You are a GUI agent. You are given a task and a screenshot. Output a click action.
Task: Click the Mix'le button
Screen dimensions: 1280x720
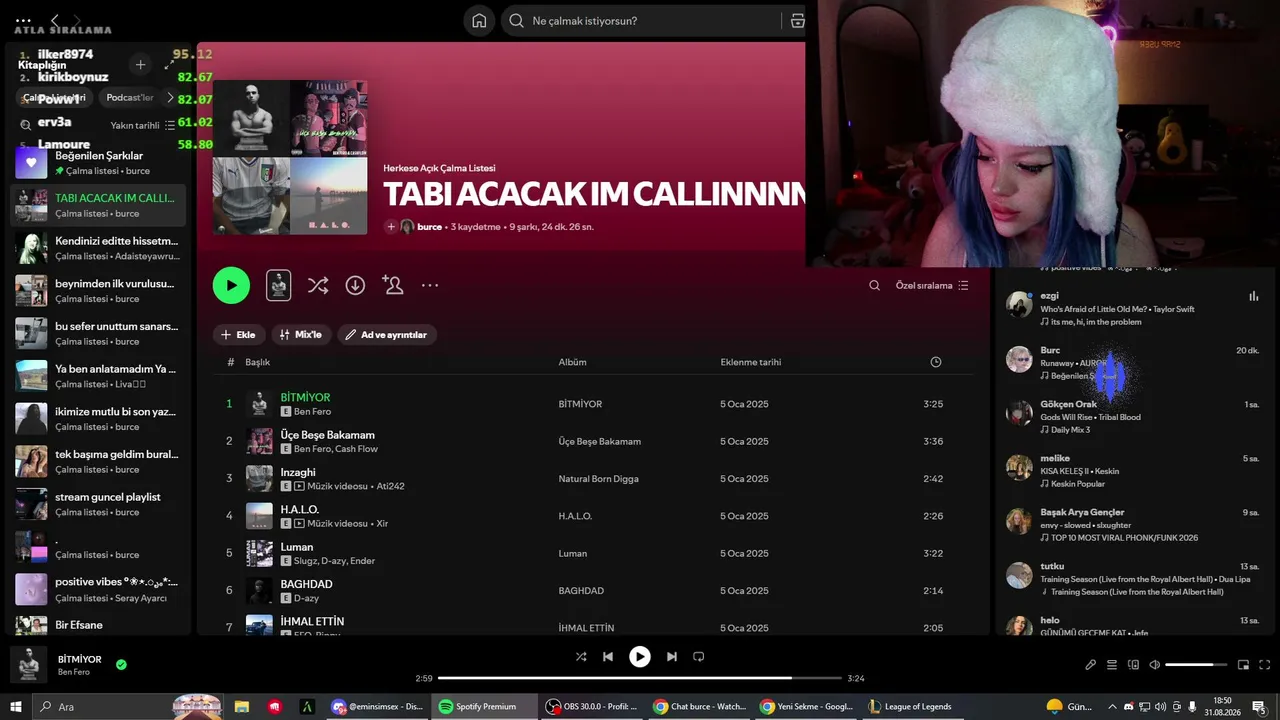point(300,335)
